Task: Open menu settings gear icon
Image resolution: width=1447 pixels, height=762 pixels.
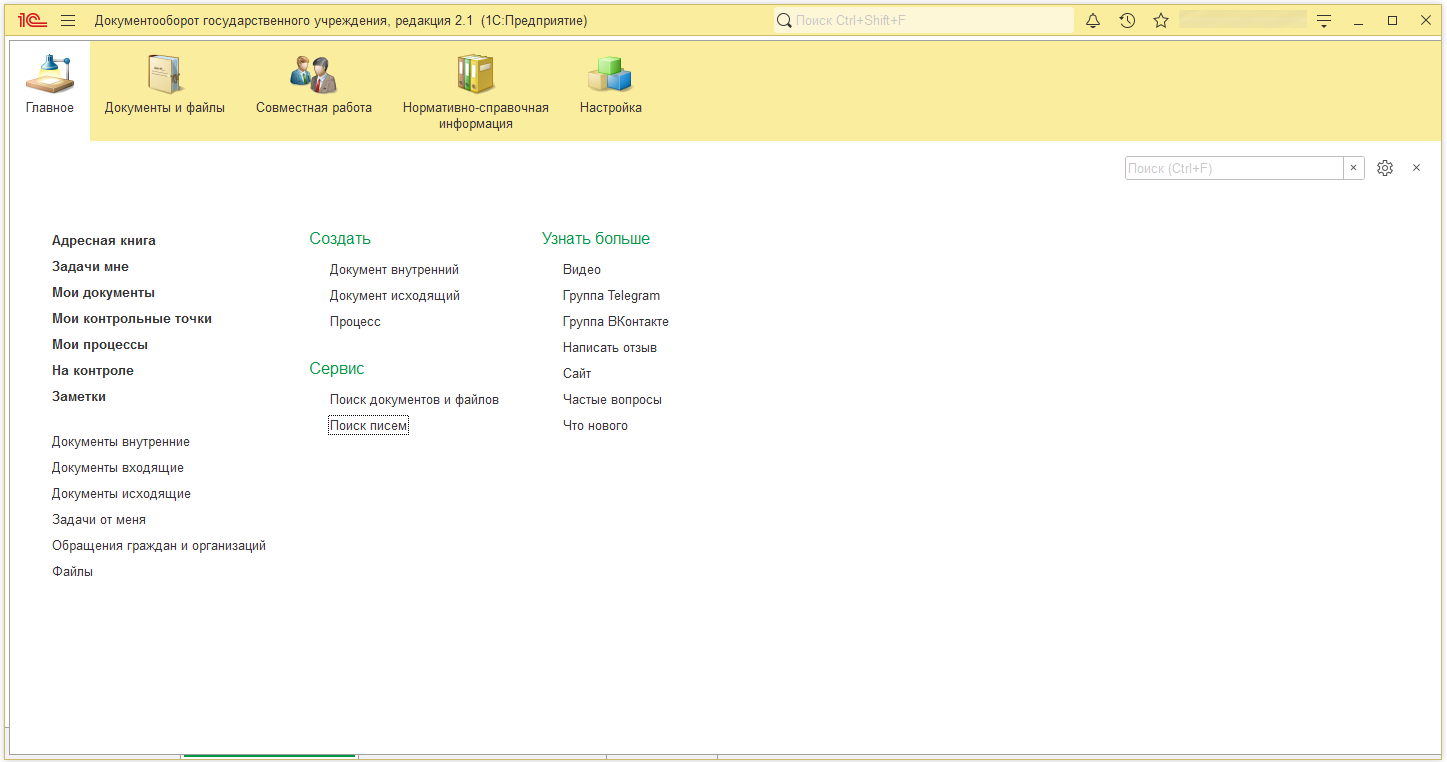Action: tap(1385, 168)
